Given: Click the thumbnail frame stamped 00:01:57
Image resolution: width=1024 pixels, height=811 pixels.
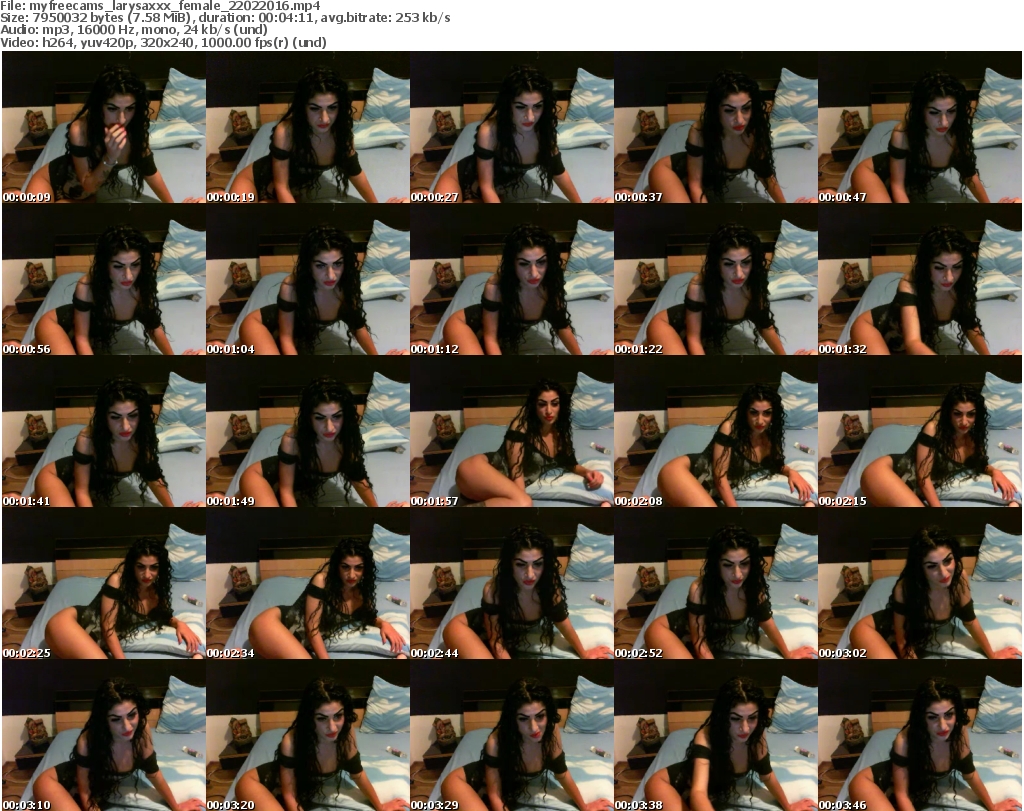Looking at the screenshot, I should click(511, 432).
